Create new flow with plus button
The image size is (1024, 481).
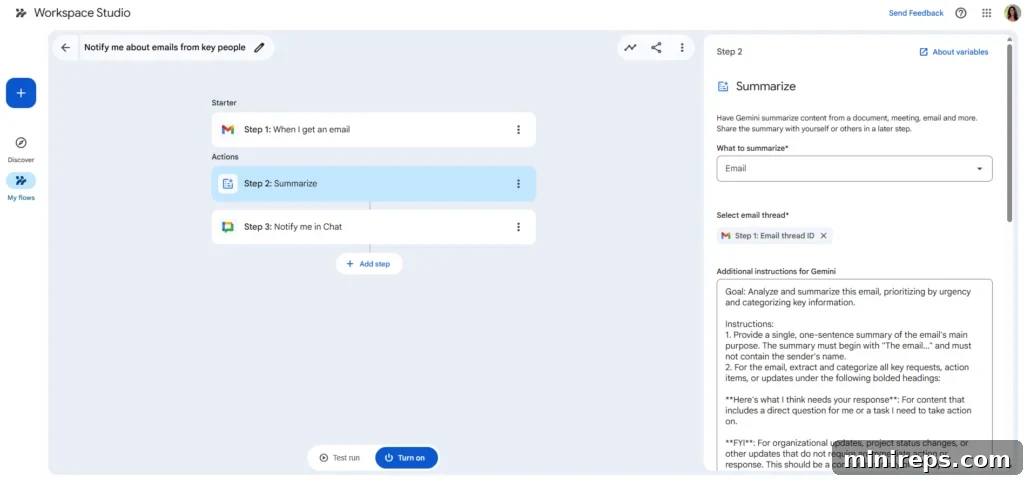(x=21, y=93)
